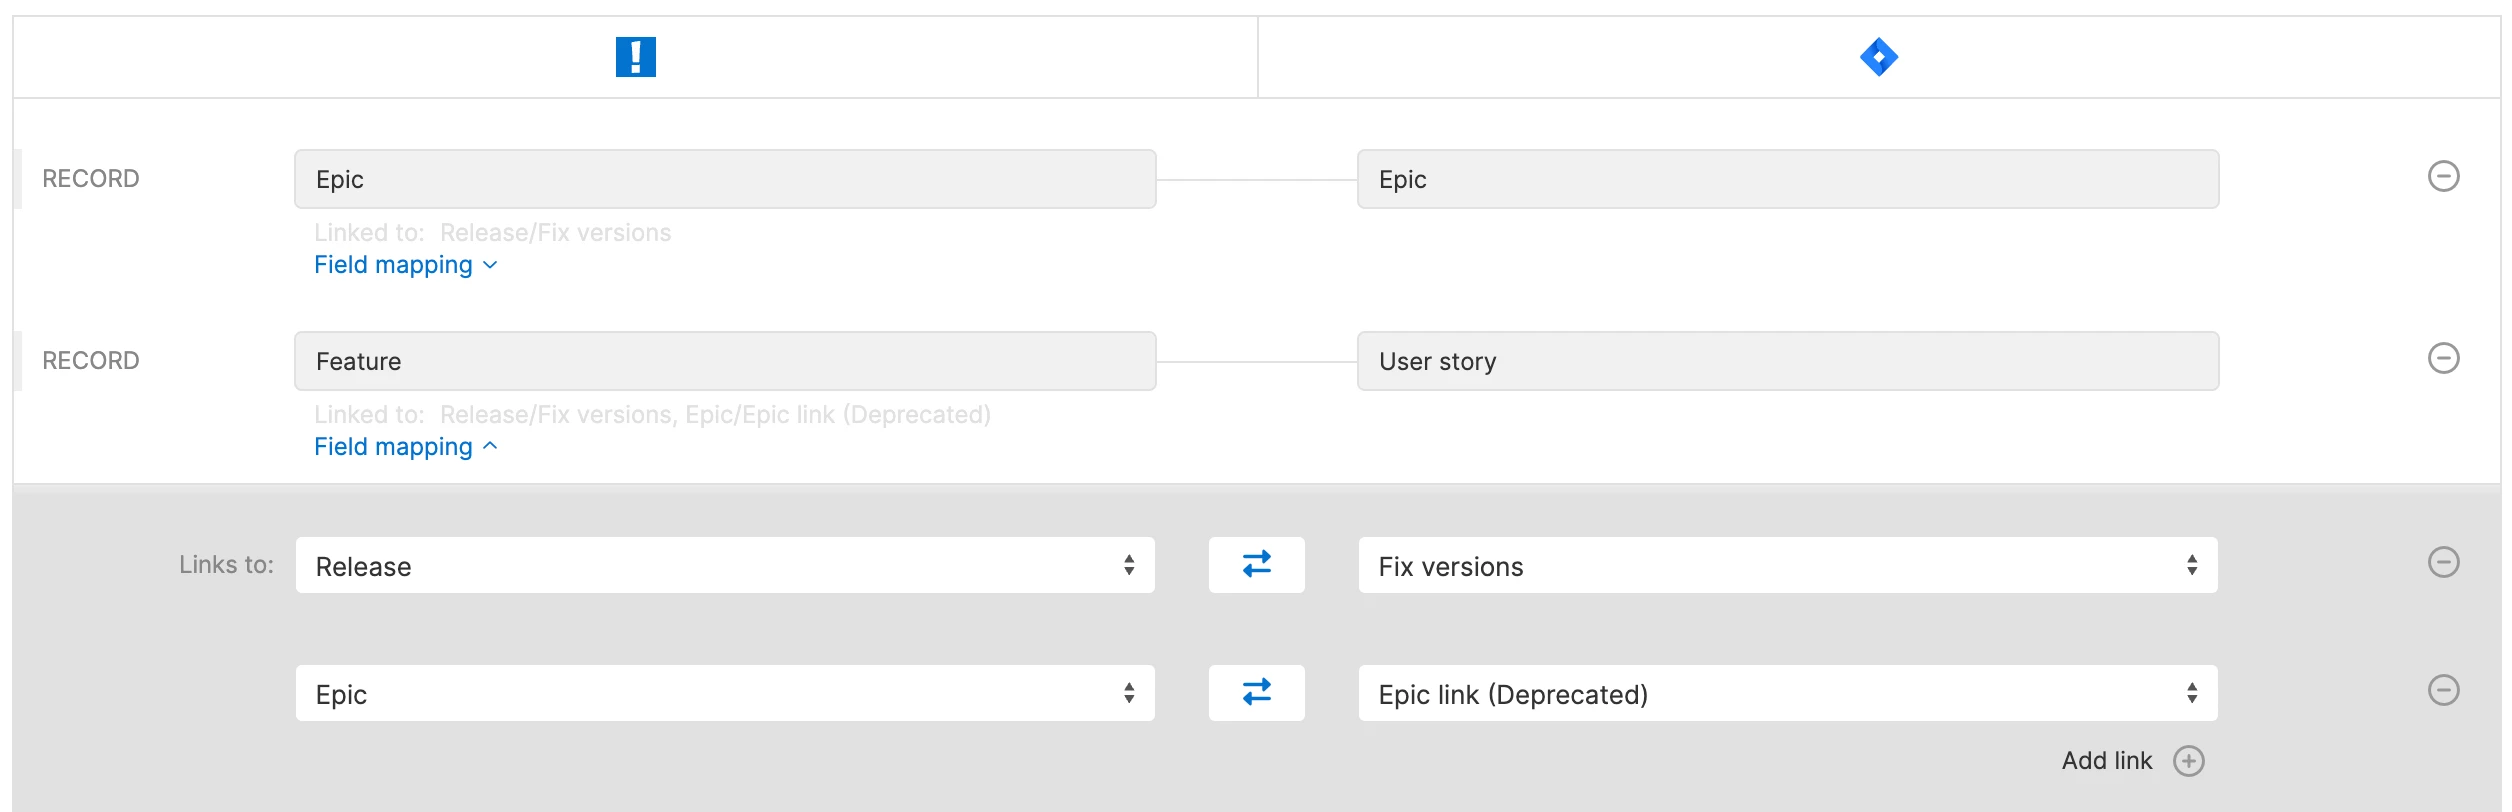Open the Fix versions dropdown

[1787, 566]
